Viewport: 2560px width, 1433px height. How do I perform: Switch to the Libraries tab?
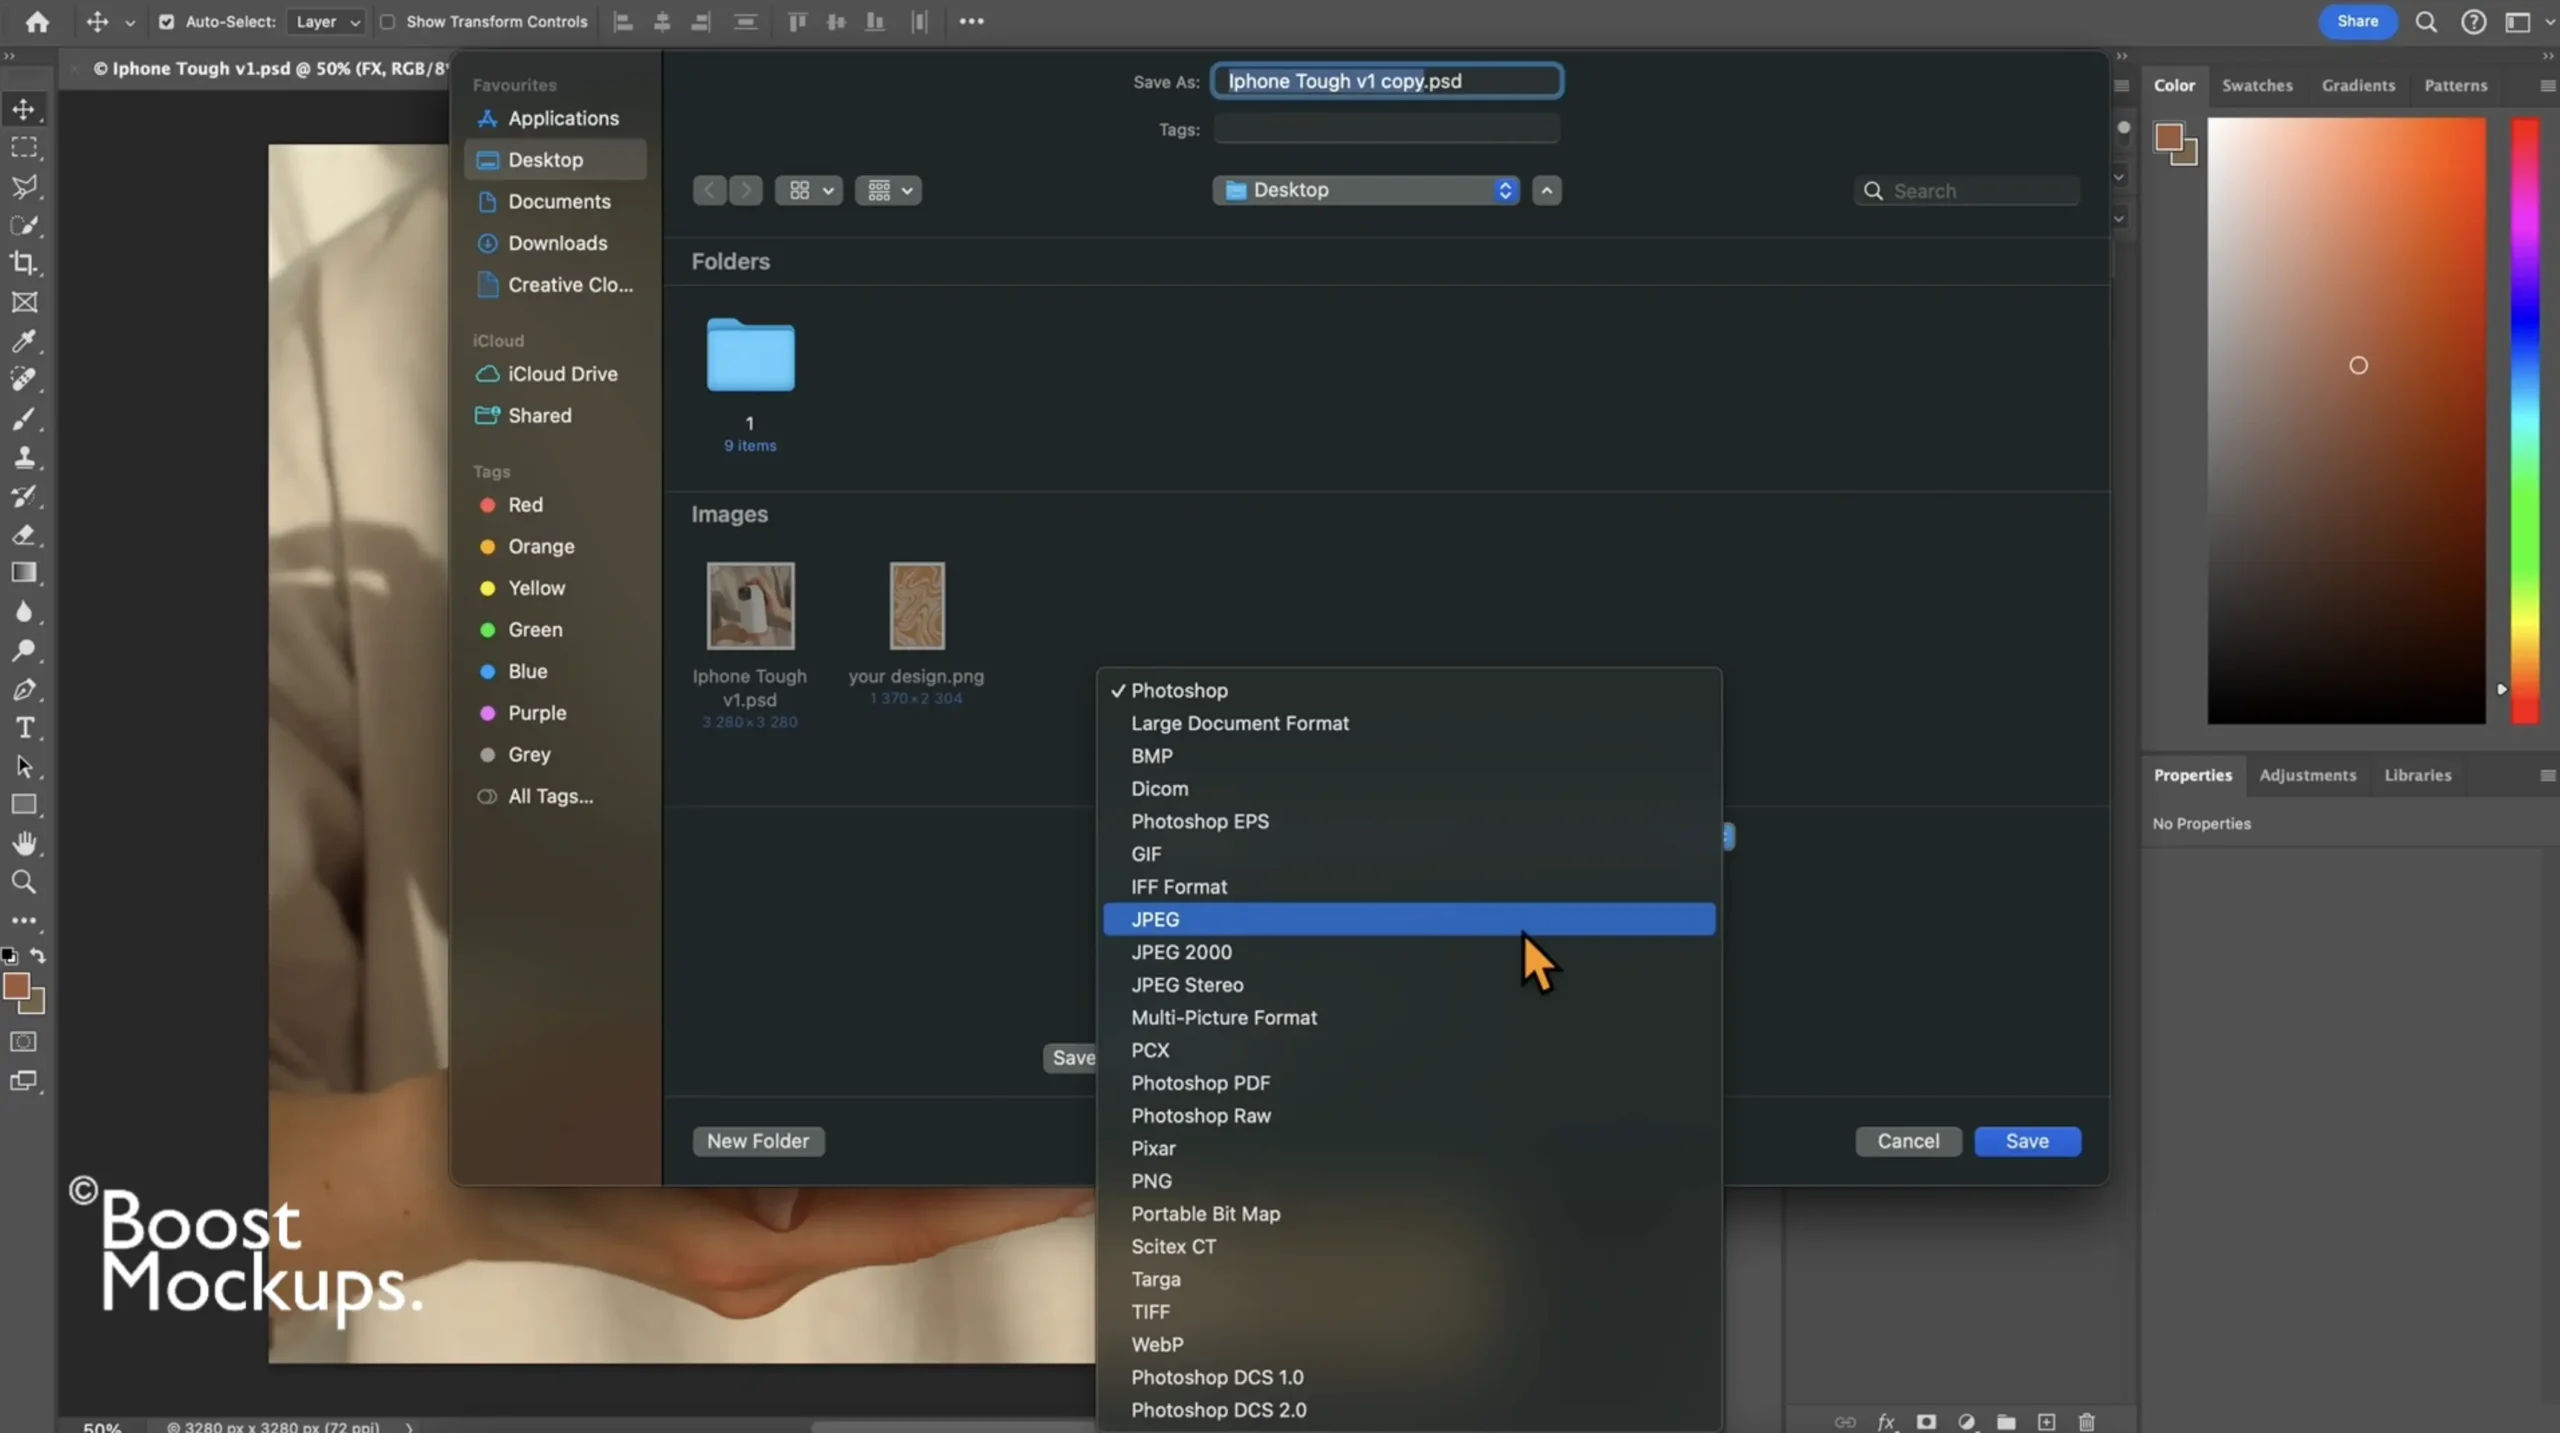(x=2417, y=775)
